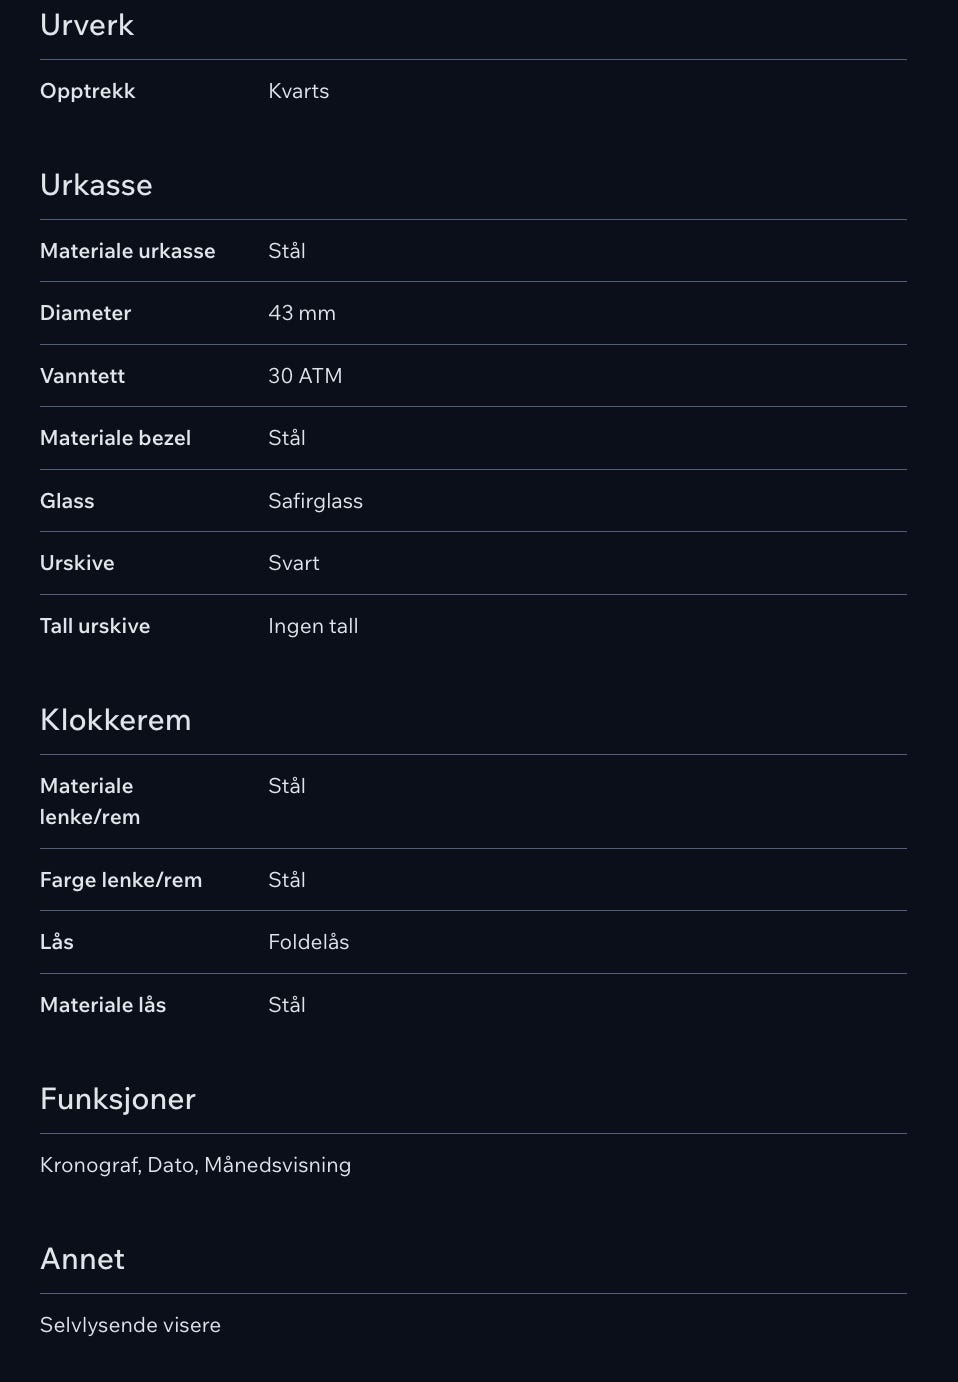
Task: Click the Materiale urkasse label
Action: tap(128, 251)
